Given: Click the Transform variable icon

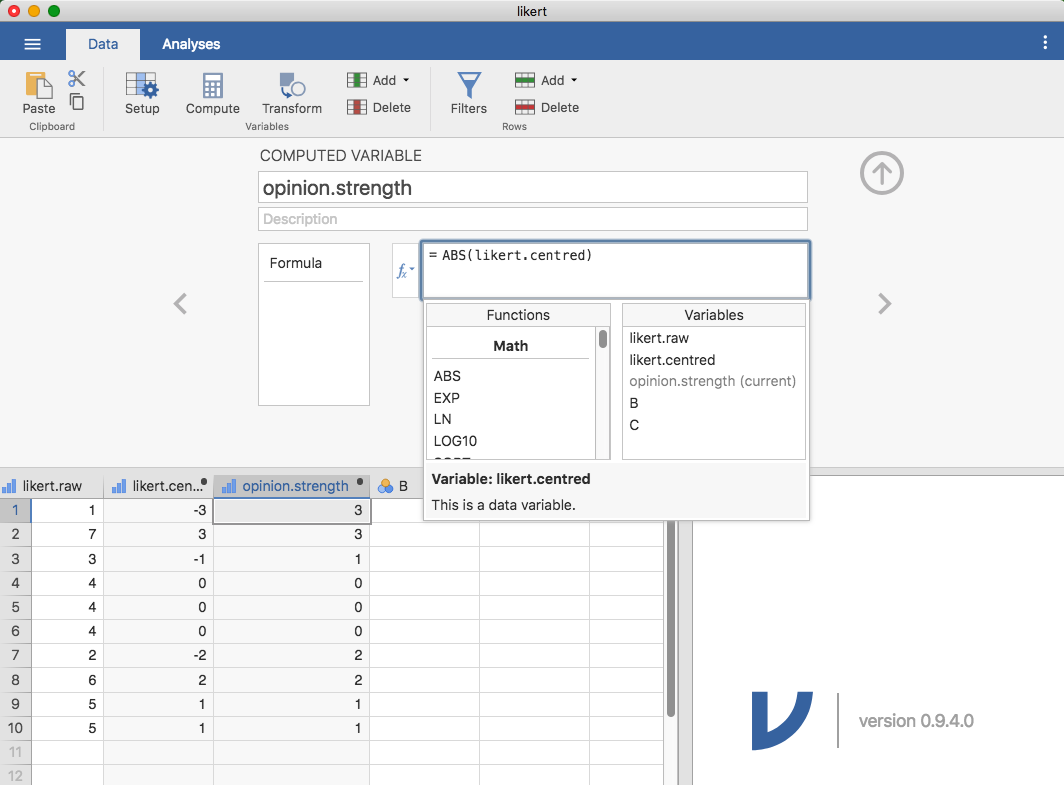Looking at the screenshot, I should pyautogui.click(x=292, y=93).
